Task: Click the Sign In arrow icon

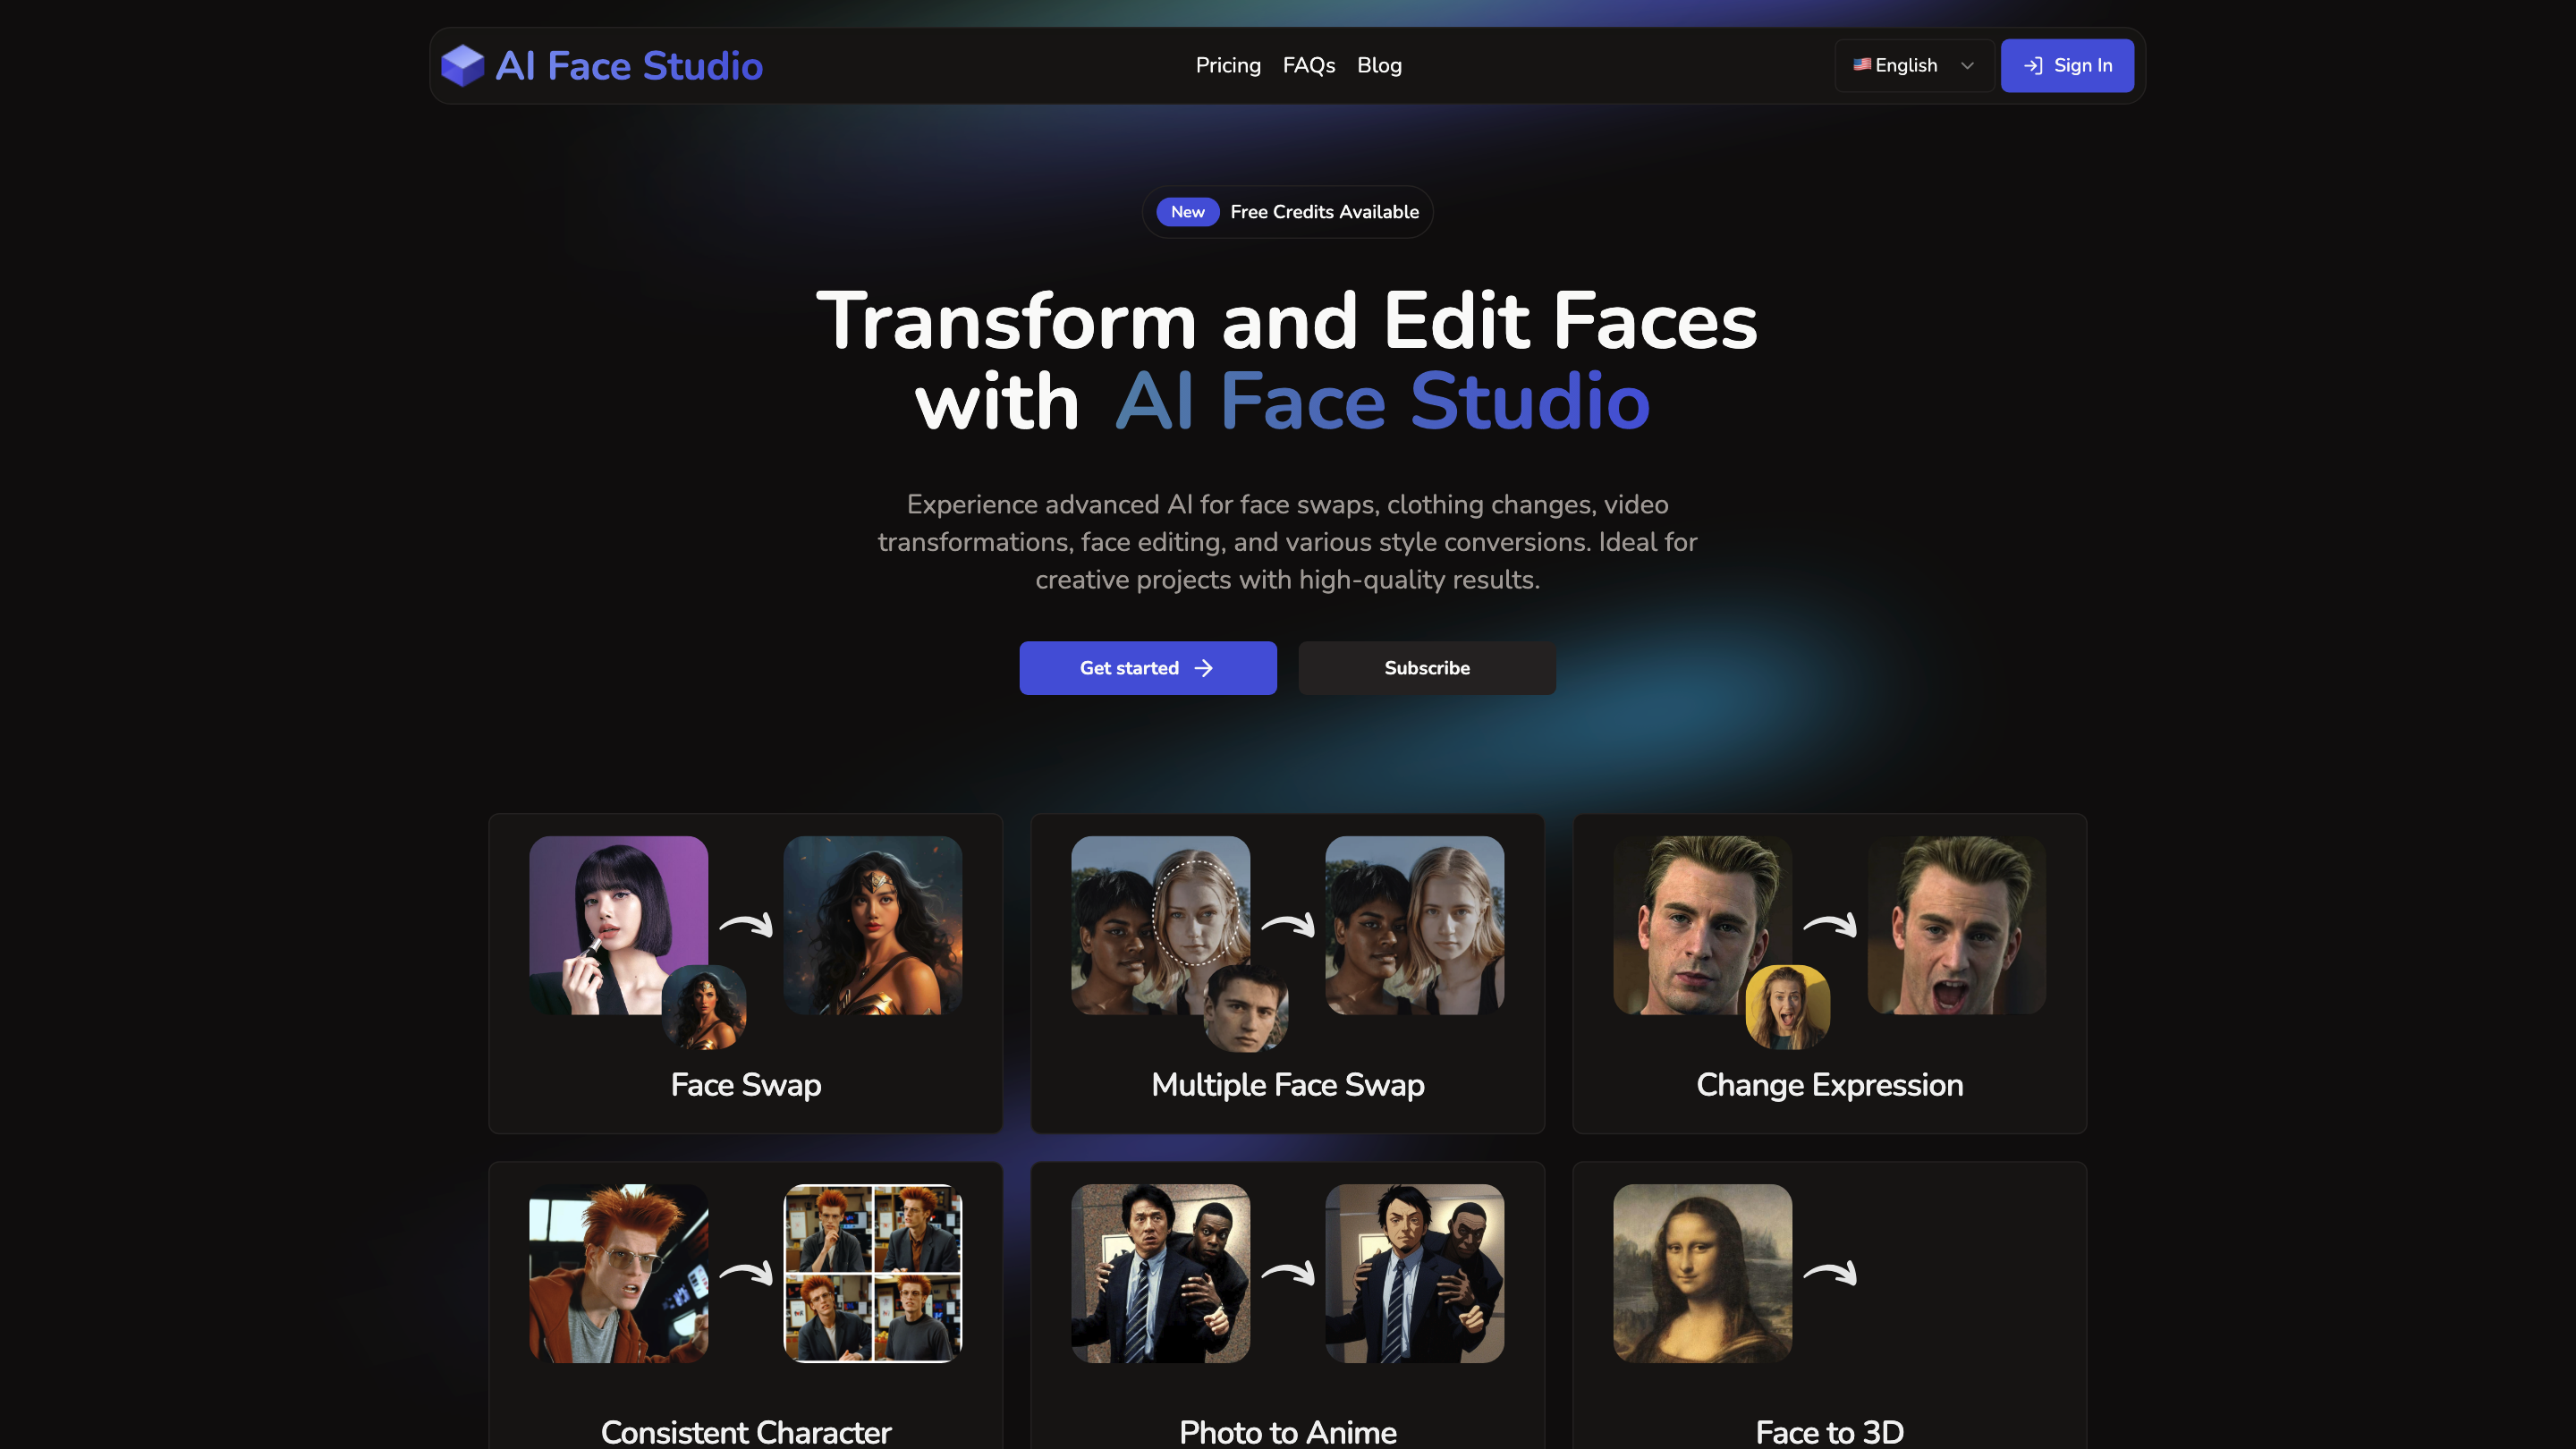Action: [x=2032, y=65]
